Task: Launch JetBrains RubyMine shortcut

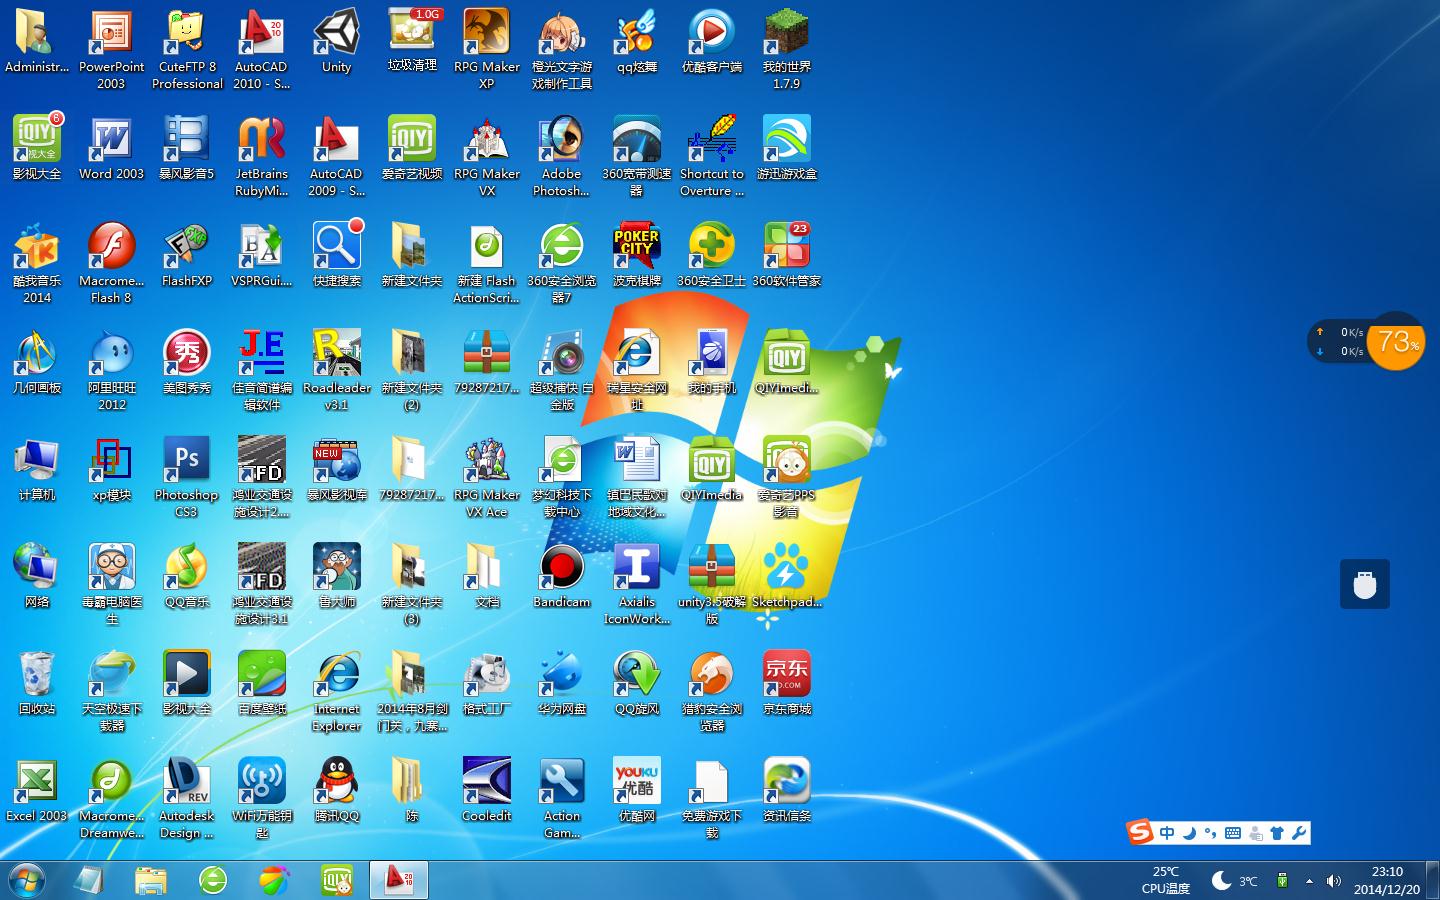Action: pos(262,156)
